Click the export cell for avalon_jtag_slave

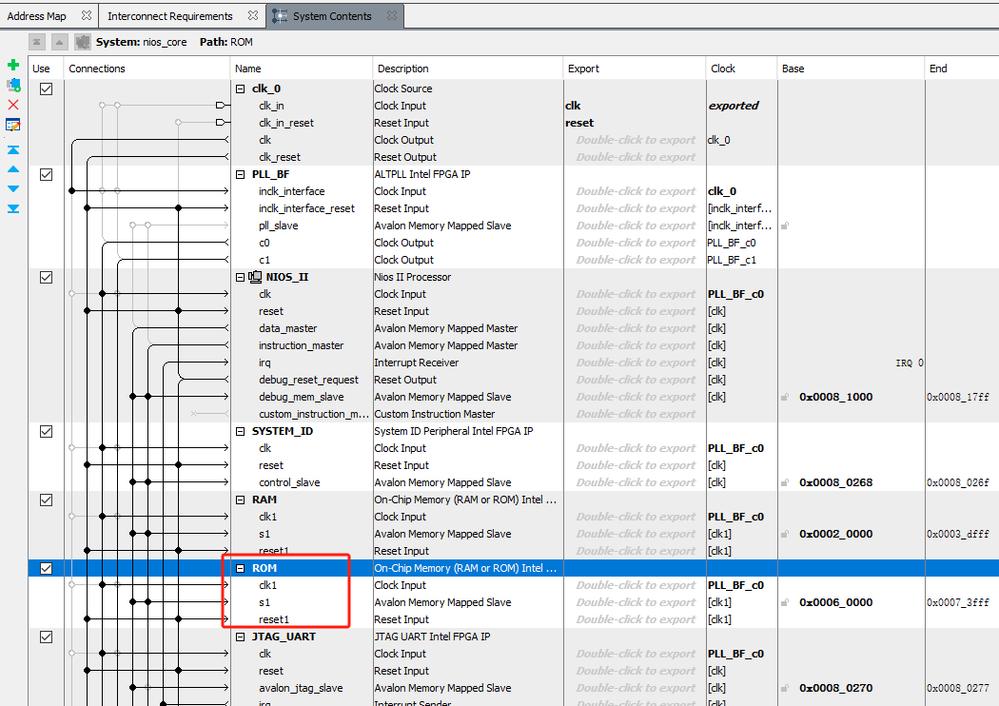(x=635, y=688)
